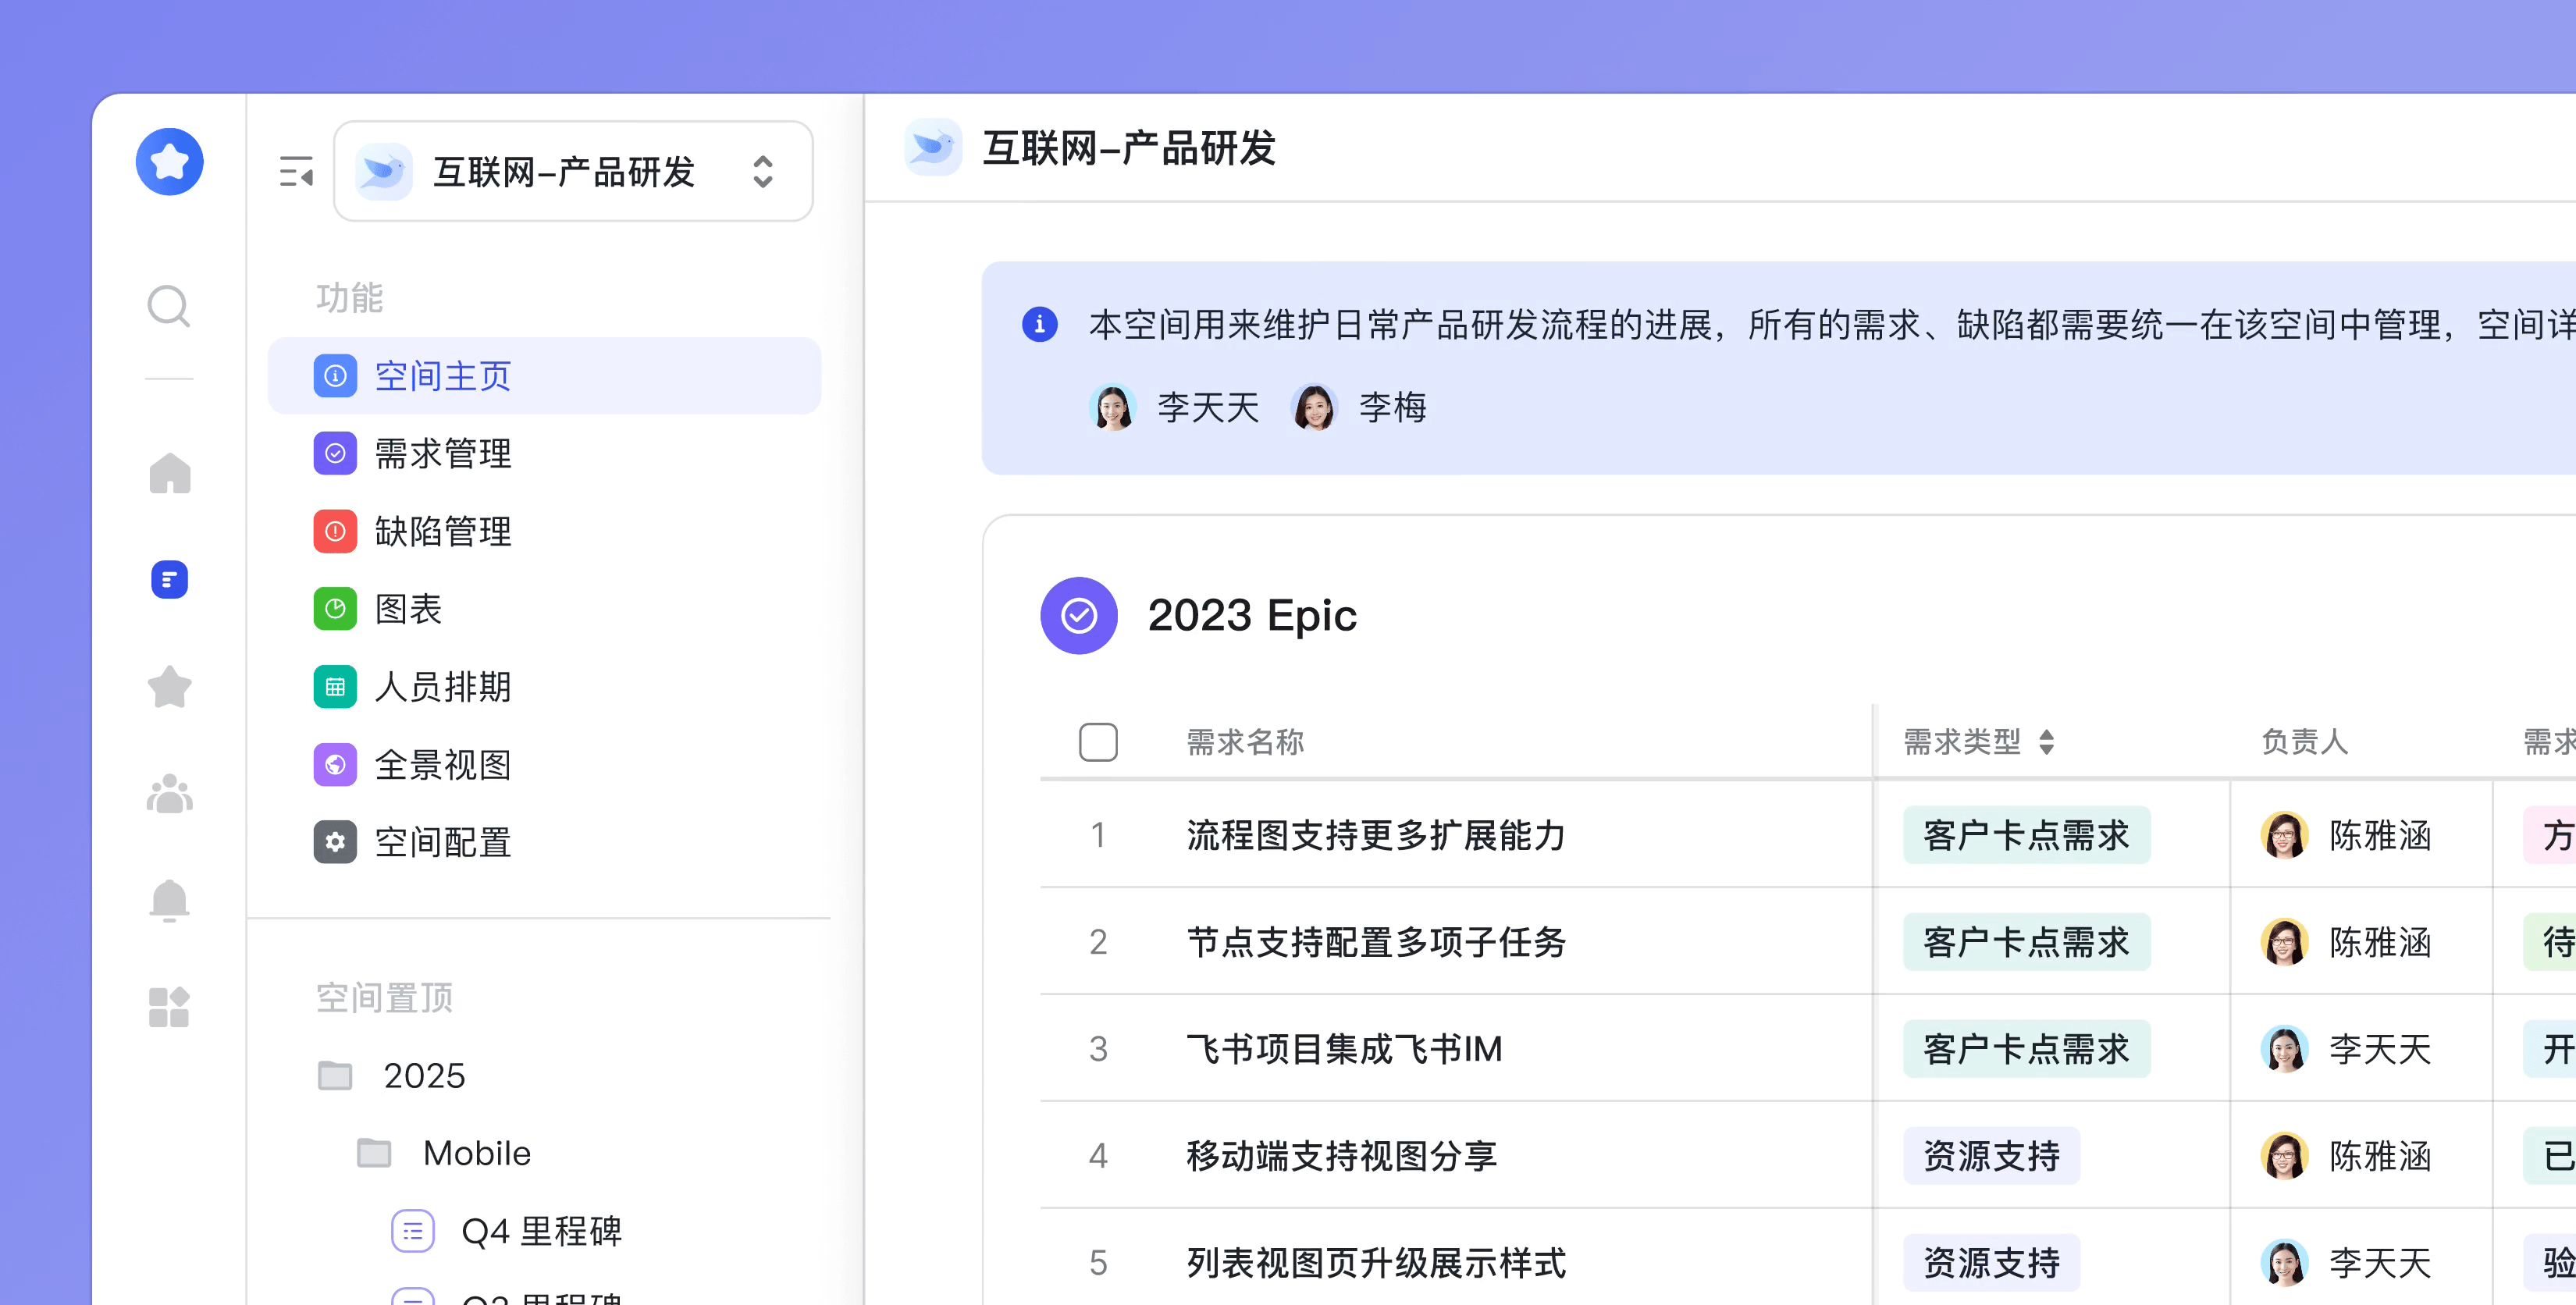Click the 负责人 column header
2576x1305 pixels.
(x=2304, y=742)
